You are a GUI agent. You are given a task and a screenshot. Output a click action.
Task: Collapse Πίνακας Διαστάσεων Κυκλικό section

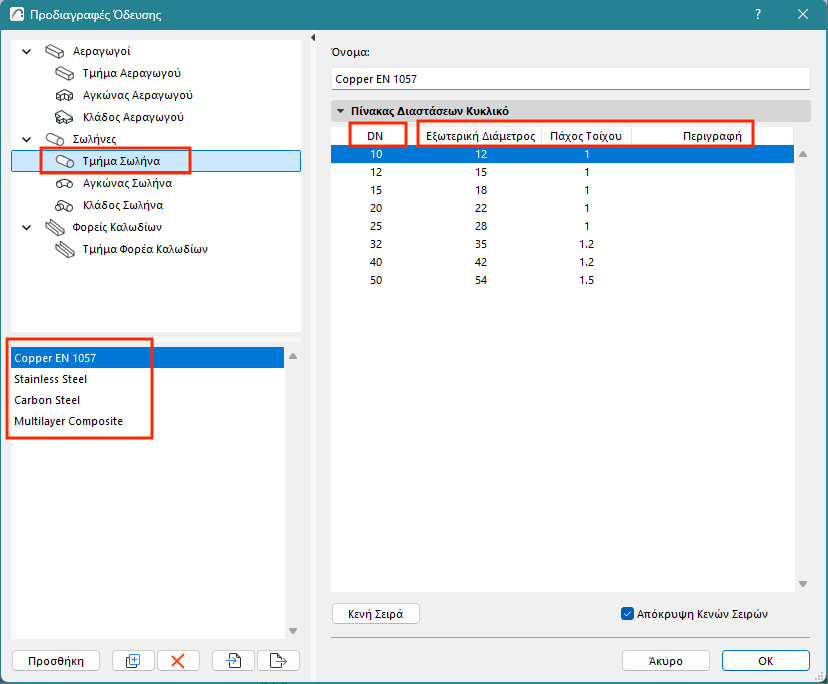click(341, 111)
